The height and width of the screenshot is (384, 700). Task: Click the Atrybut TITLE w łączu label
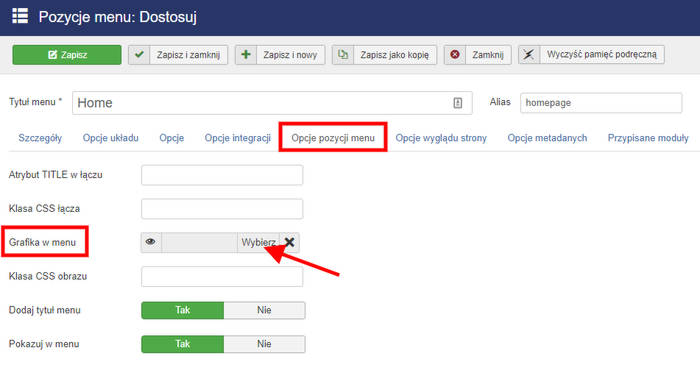(55, 175)
